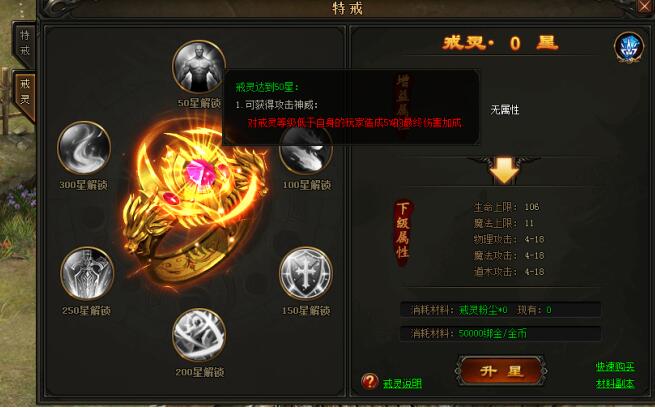Click the 戒灵粉尘 material text
655x408 pixels.
point(483,310)
